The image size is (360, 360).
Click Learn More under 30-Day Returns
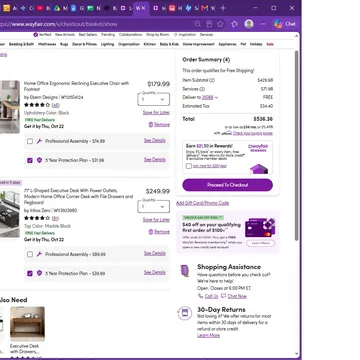coord(208,335)
